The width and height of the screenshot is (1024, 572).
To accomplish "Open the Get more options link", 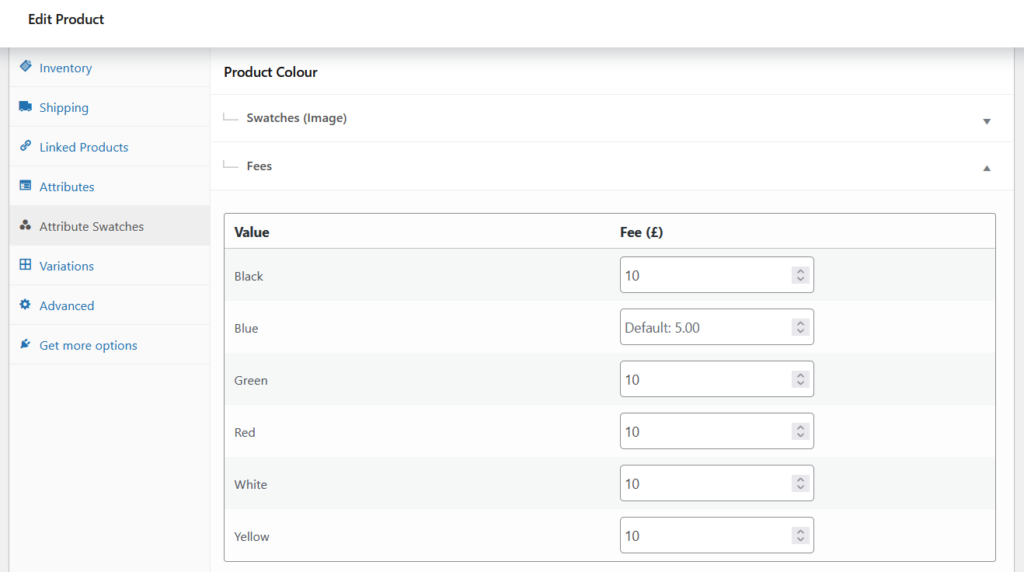I will pyautogui.click(x=88, y=346).
